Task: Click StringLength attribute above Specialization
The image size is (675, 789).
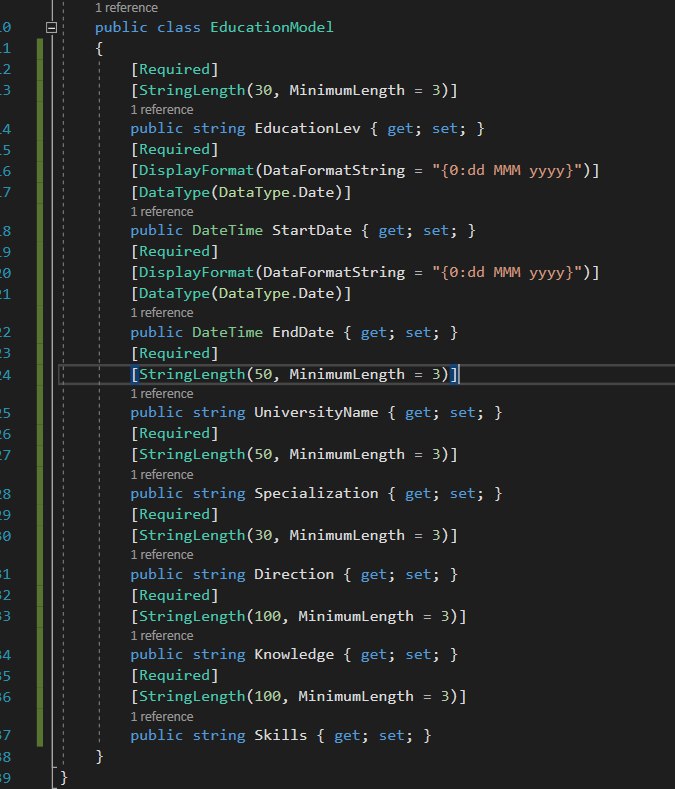Action: coord(192,454)
